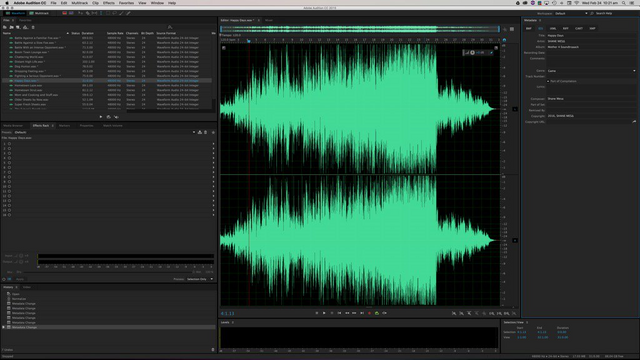Screen dimensions: 640x360
Task: Click the Import File icon in Files panel
Action: (x=11, y=27)
